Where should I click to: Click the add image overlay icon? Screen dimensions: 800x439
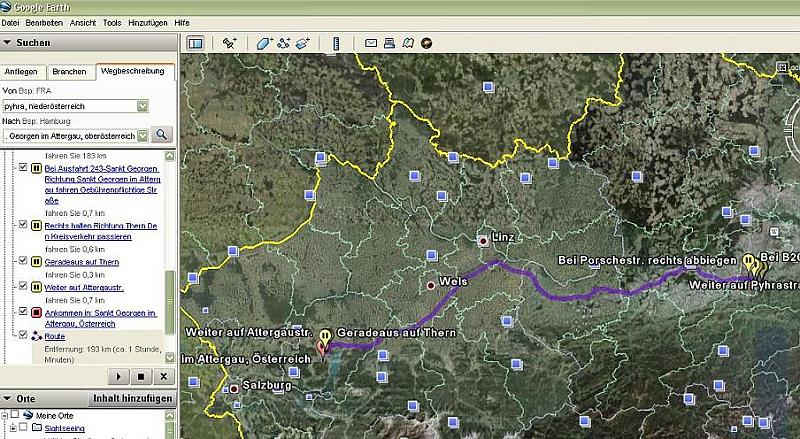302,43
